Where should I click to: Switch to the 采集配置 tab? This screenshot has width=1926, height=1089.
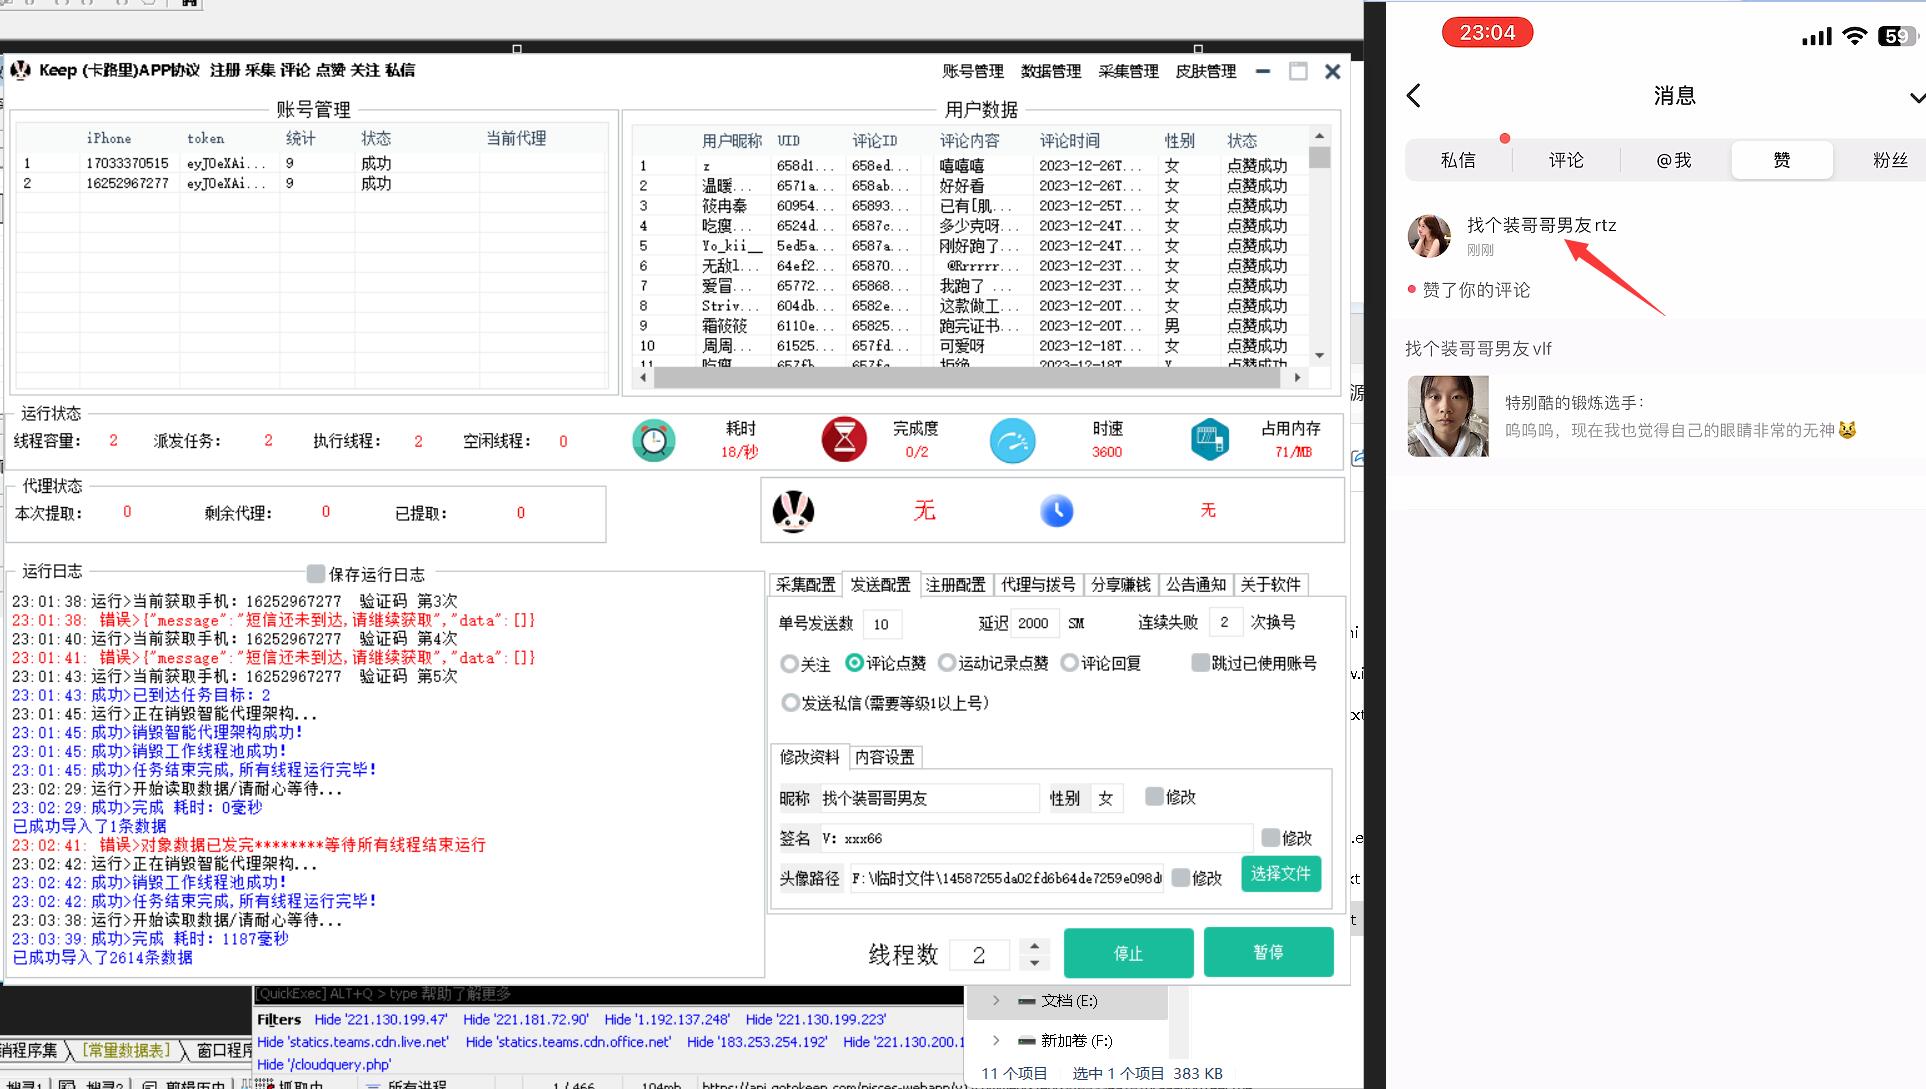coord(805,585)
